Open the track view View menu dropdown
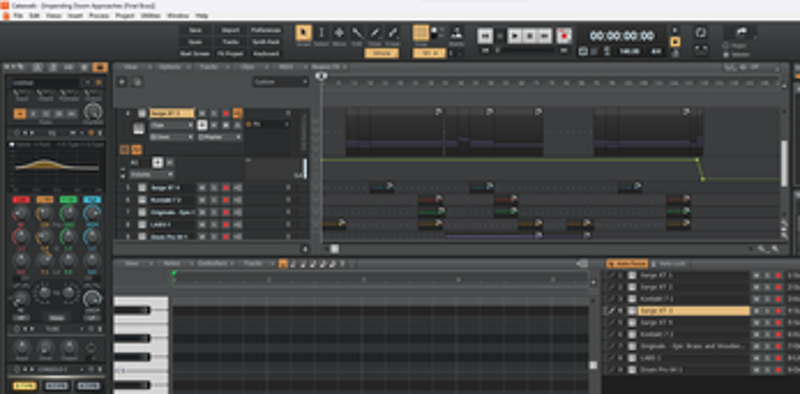Viewport: 800px width, 394px height. click(134, 67)
